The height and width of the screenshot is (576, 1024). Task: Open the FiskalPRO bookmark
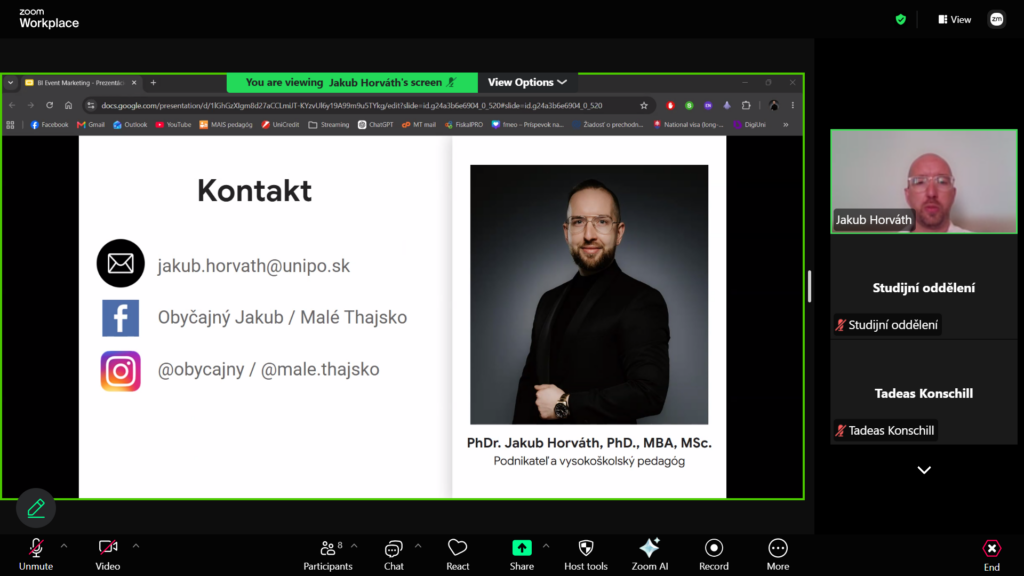point(464,125)
